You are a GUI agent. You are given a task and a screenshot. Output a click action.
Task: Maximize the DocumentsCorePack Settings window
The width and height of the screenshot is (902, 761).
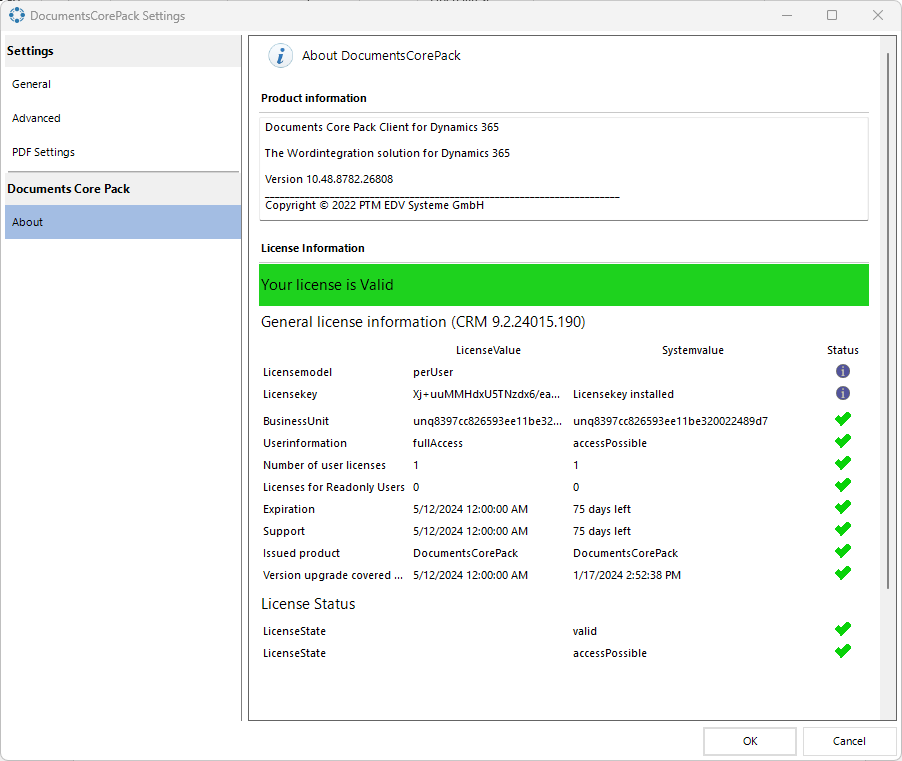click(832, 16)
